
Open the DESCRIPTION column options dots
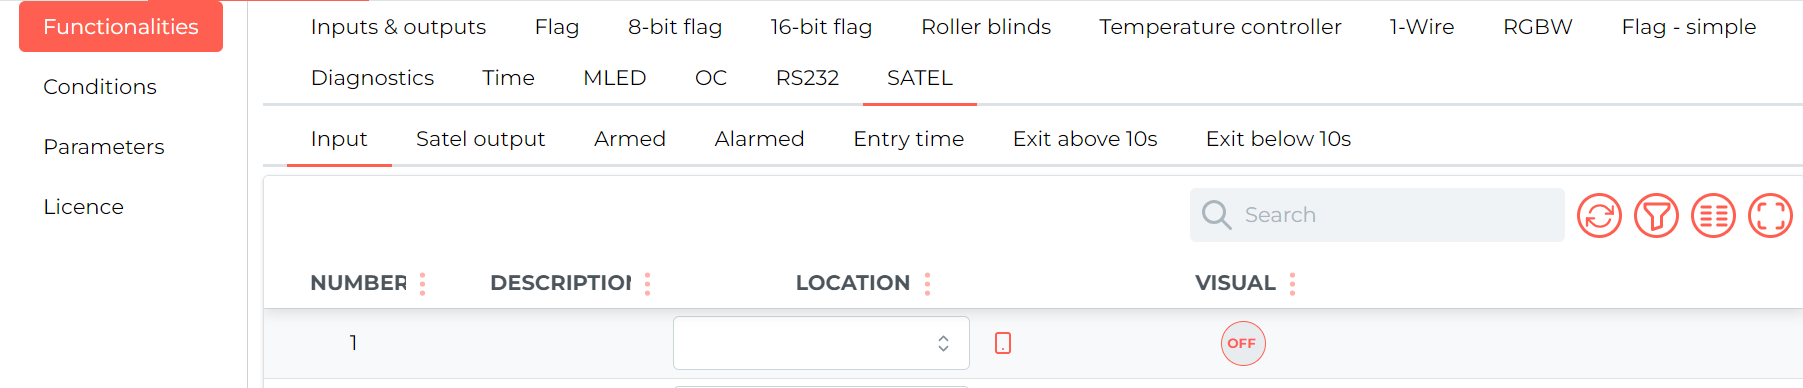tap(648, 284)
